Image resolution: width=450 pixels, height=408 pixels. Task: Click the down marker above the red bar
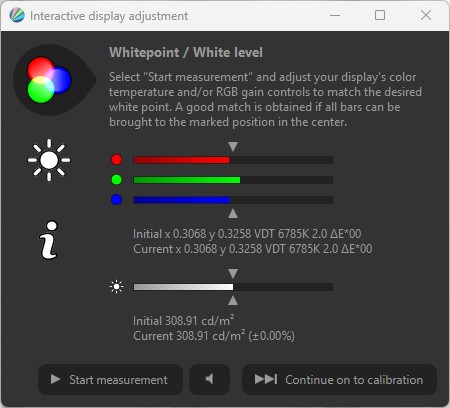pos(233,146)
